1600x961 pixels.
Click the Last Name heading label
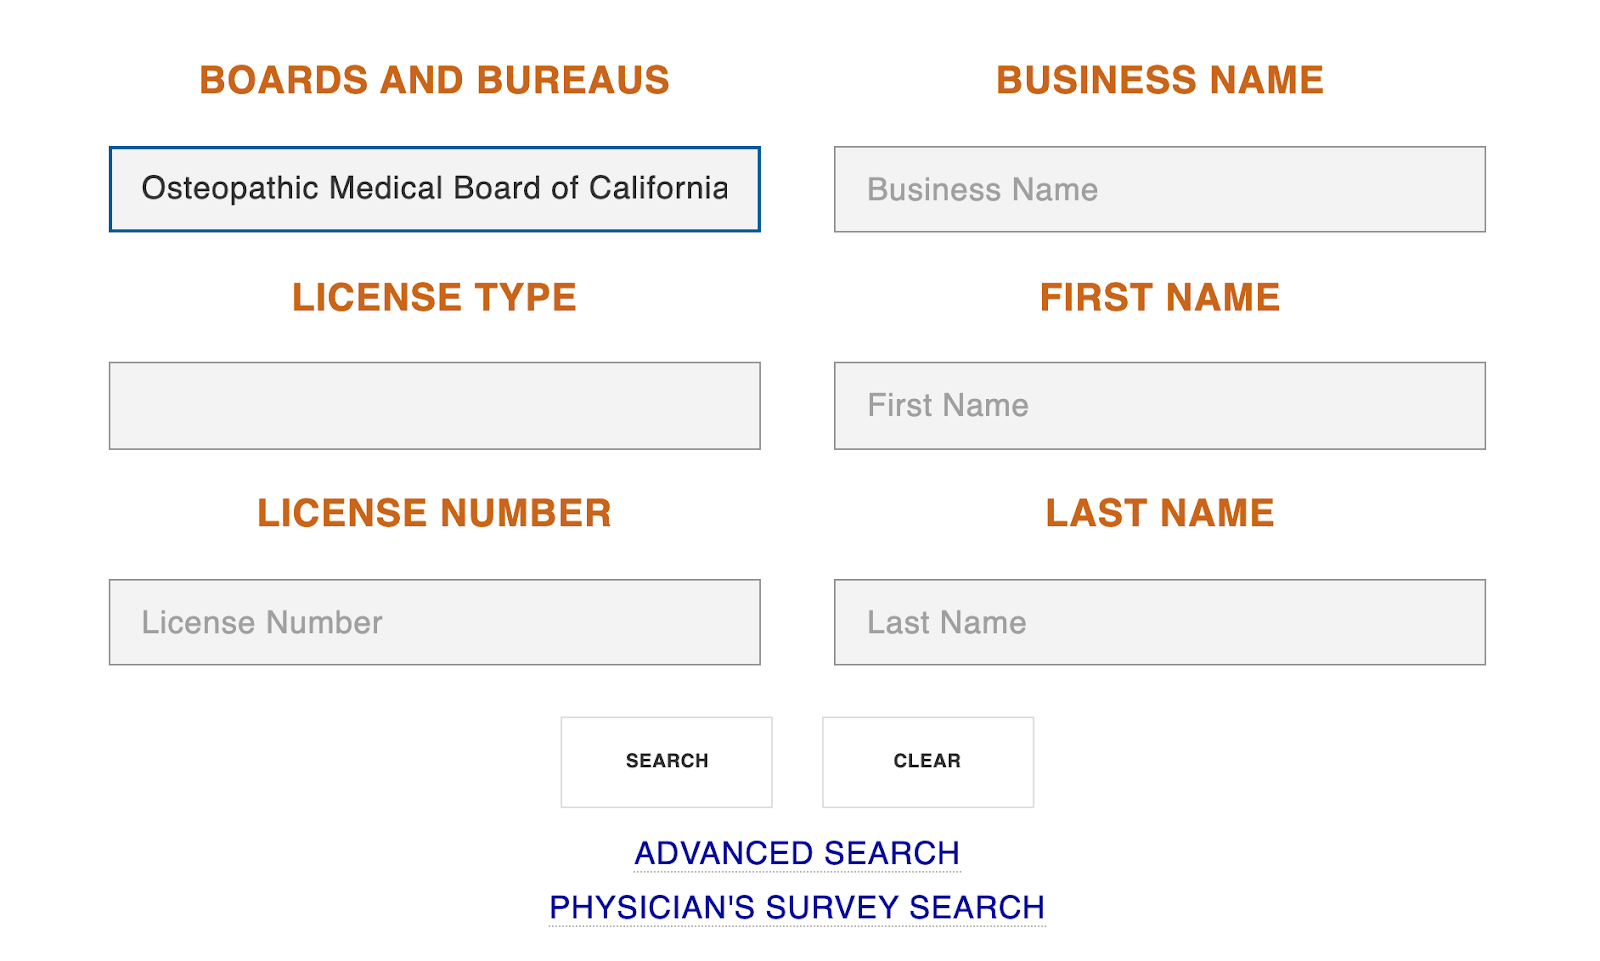(x=1159, y=513)
